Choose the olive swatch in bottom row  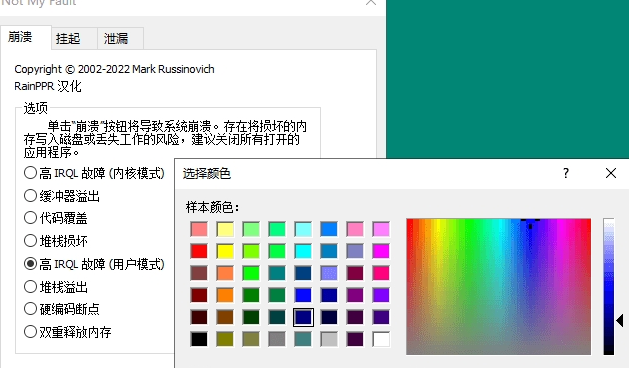[225, 339]
